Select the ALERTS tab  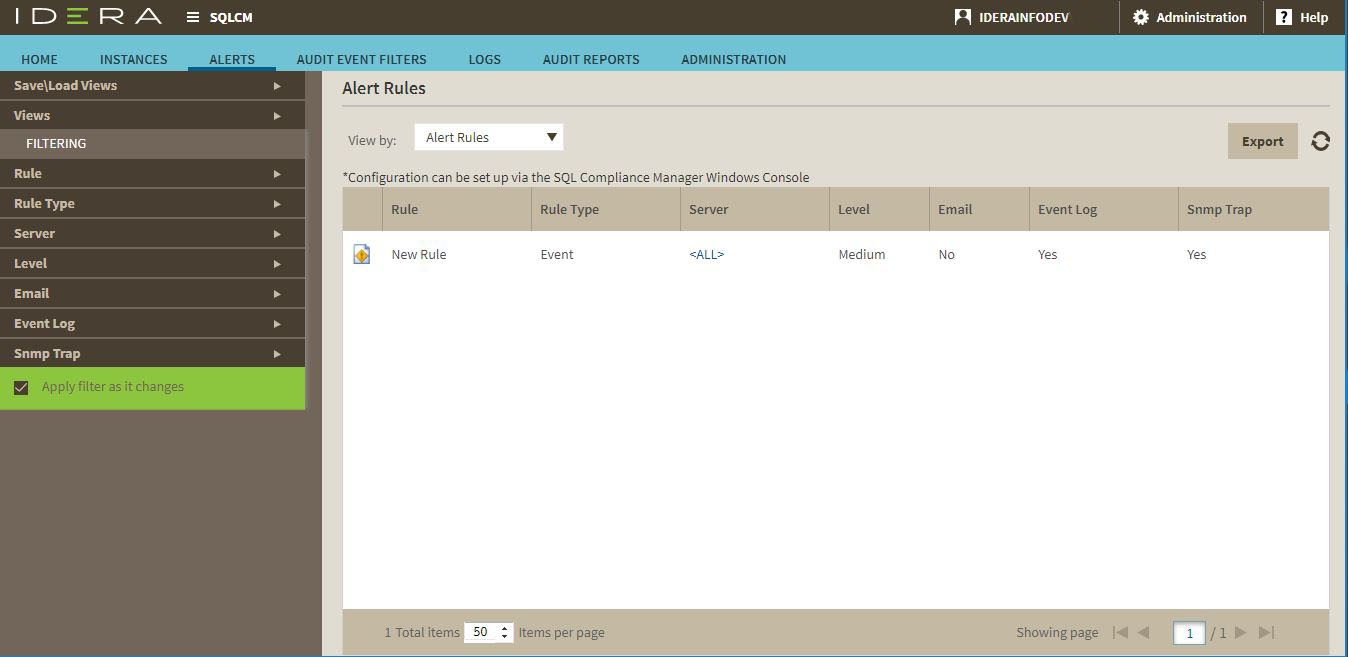(x=232, y=59)
